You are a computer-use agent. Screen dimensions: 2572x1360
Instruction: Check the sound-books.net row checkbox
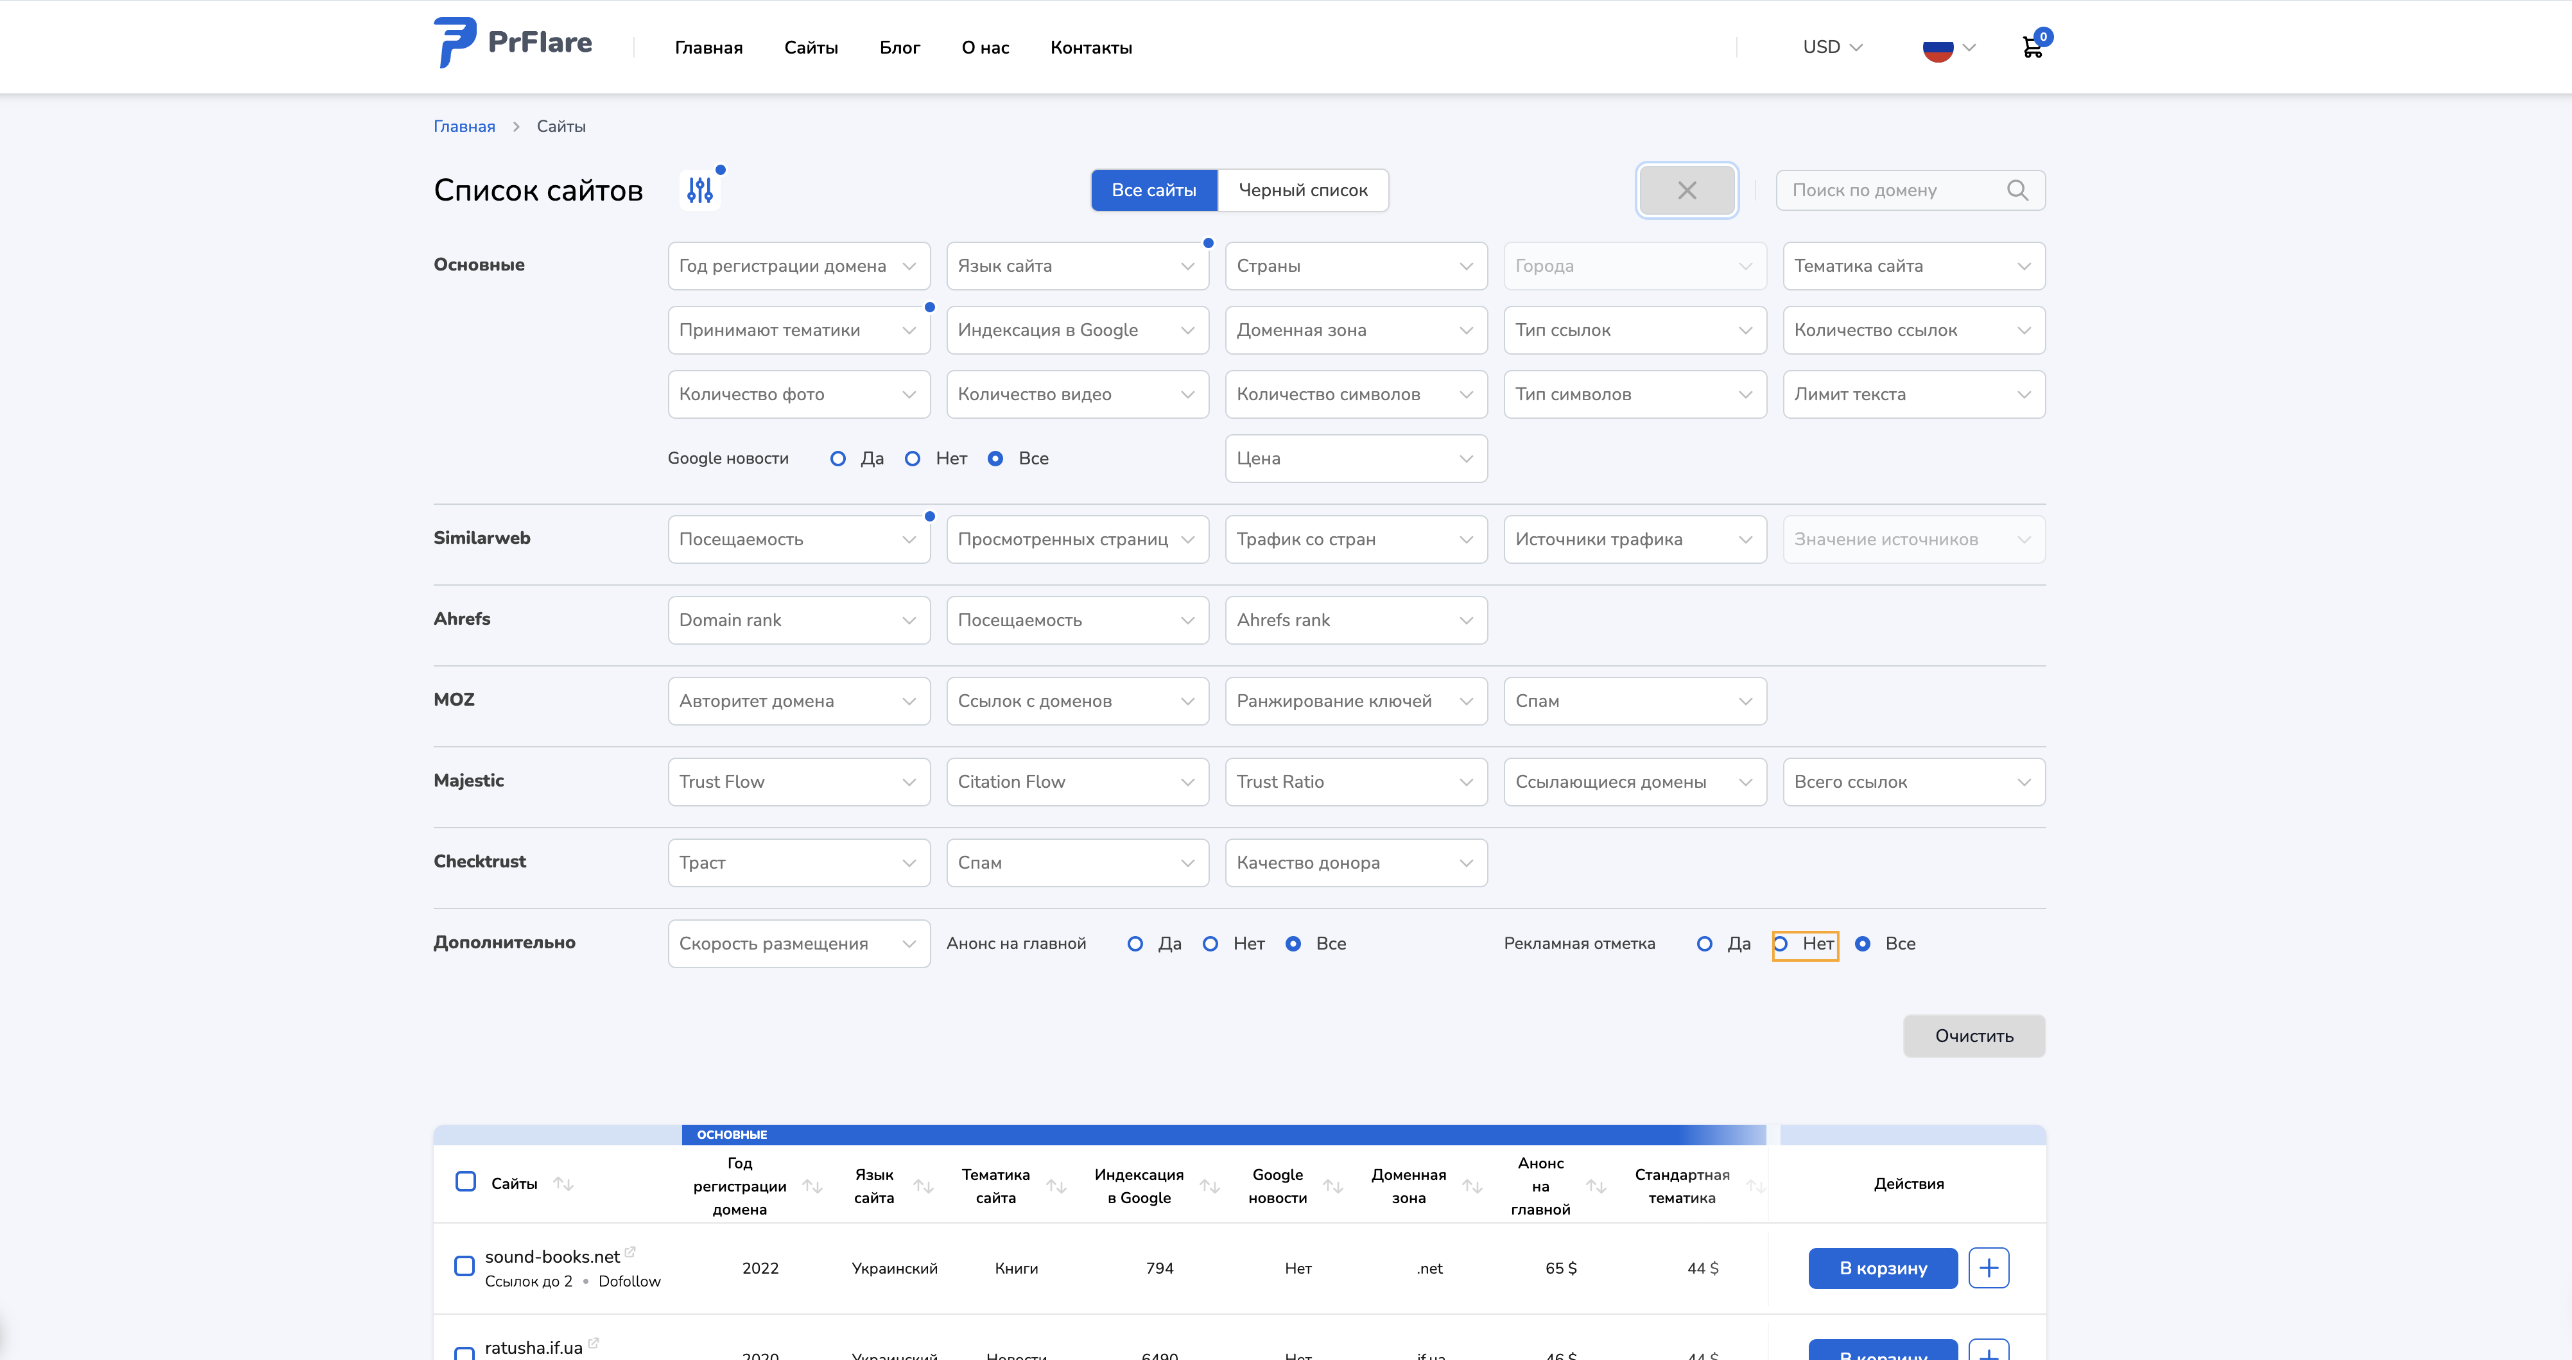point(464,1266)
